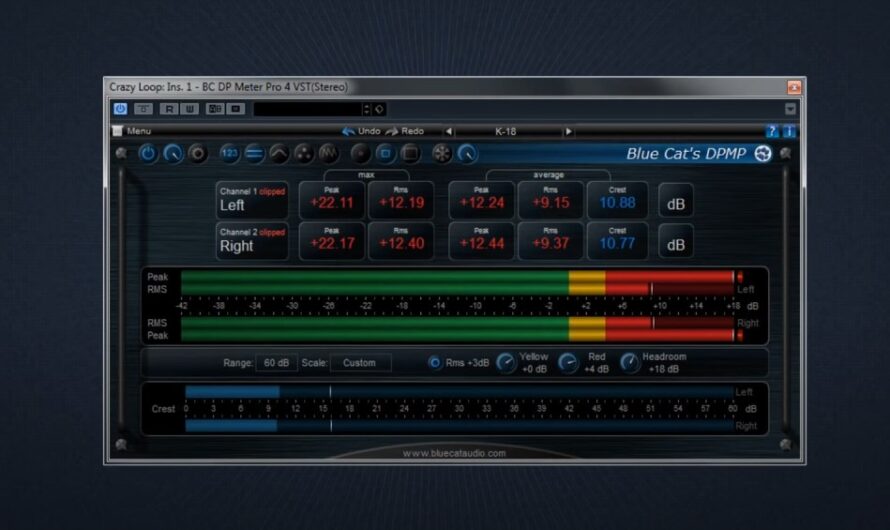This screenshot has height=530, width=890.
Task: Click the A/B compare settings icon
Action: click(x=215, y=108)
